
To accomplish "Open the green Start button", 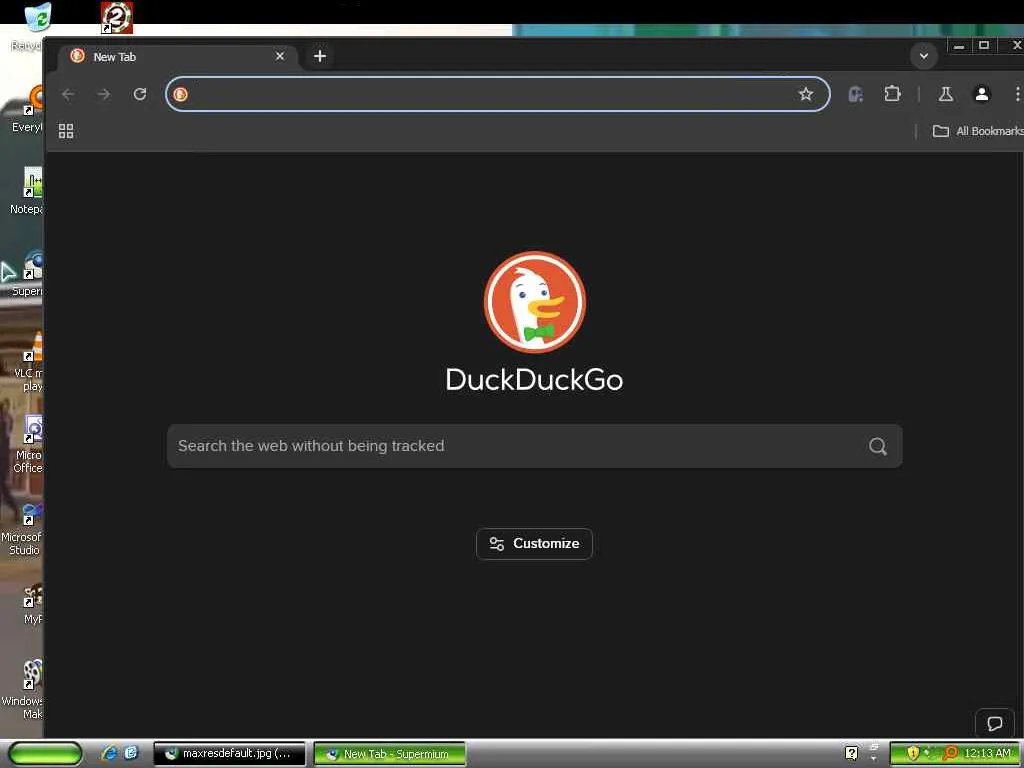I will point(45,754).
